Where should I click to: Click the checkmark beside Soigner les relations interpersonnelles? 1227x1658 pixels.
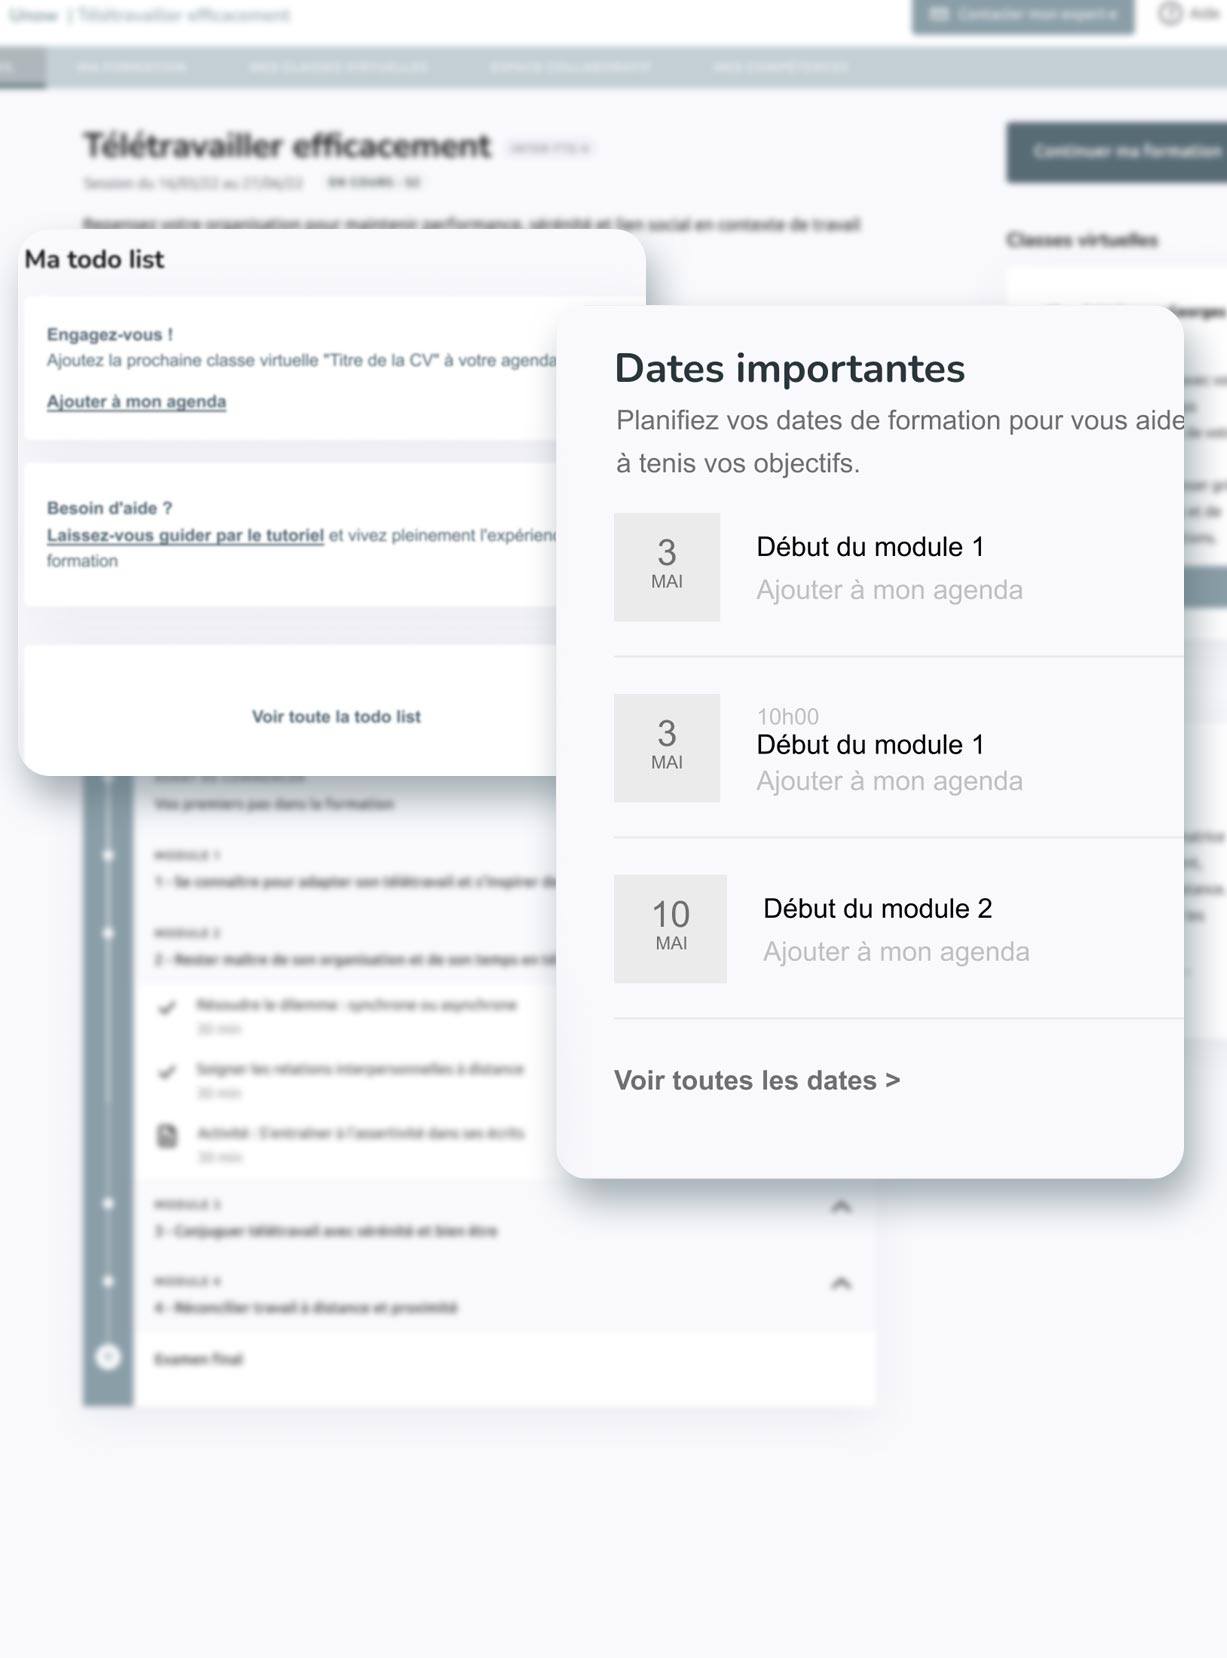[x=167, y=1071]
